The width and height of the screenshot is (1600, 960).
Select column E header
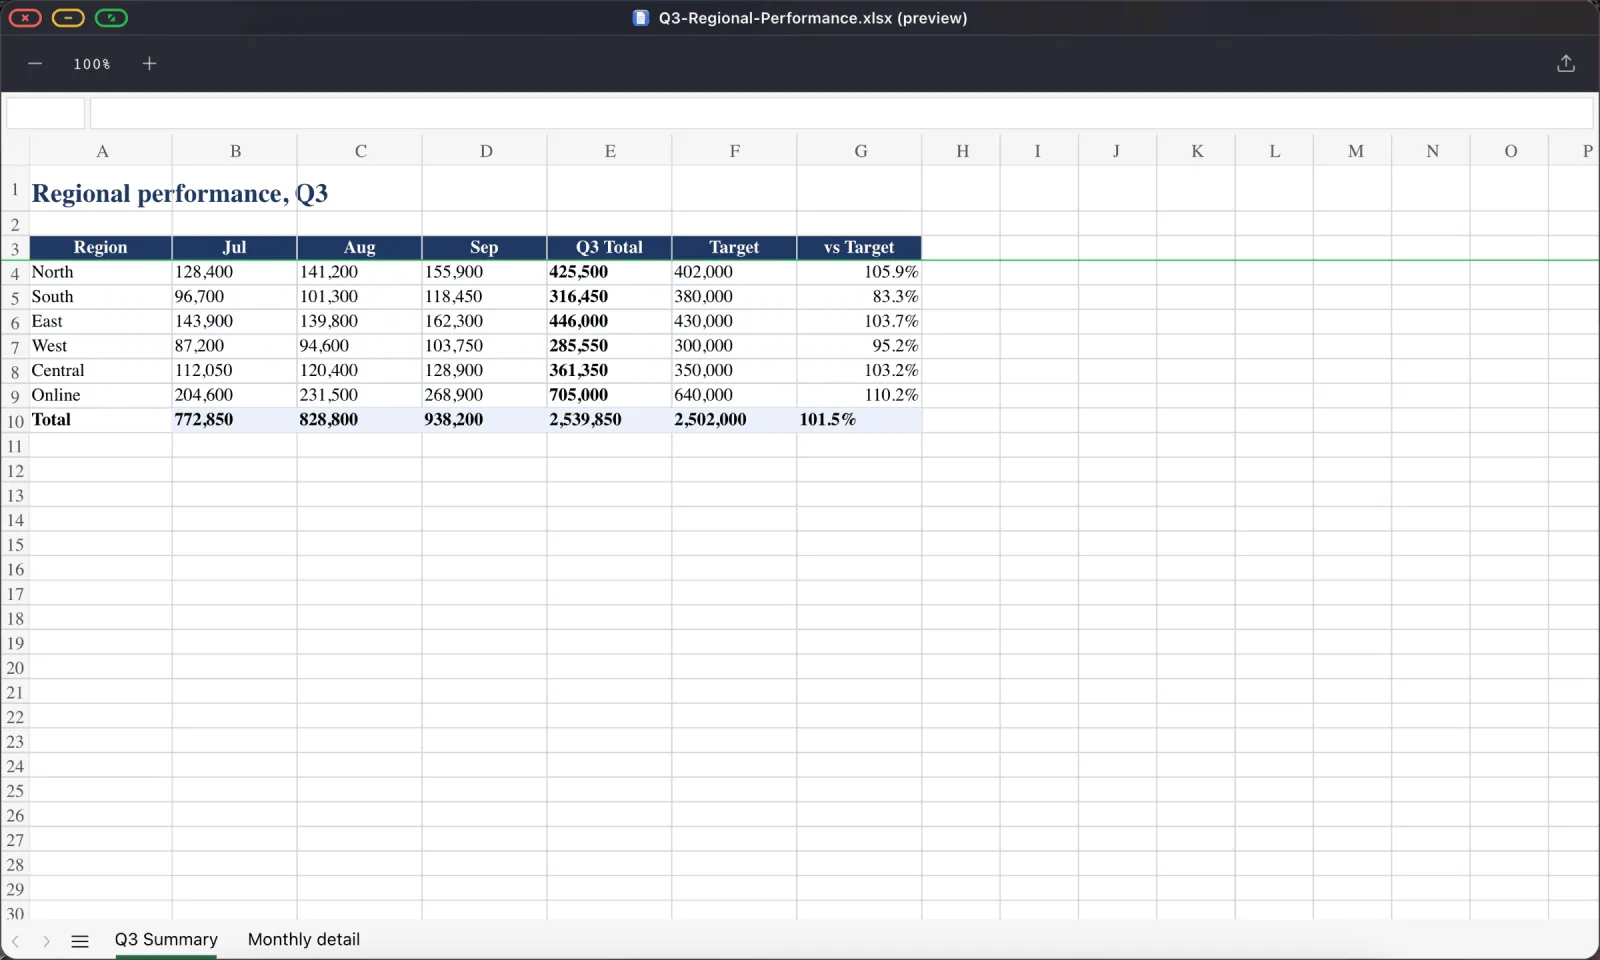610,151
